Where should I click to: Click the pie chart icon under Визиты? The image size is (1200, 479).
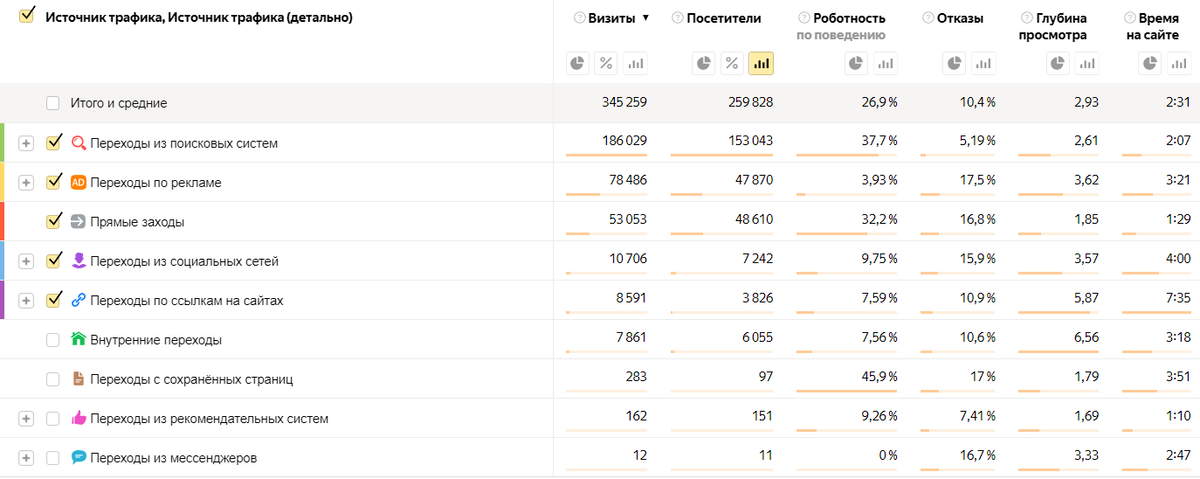tap(577, 64)
